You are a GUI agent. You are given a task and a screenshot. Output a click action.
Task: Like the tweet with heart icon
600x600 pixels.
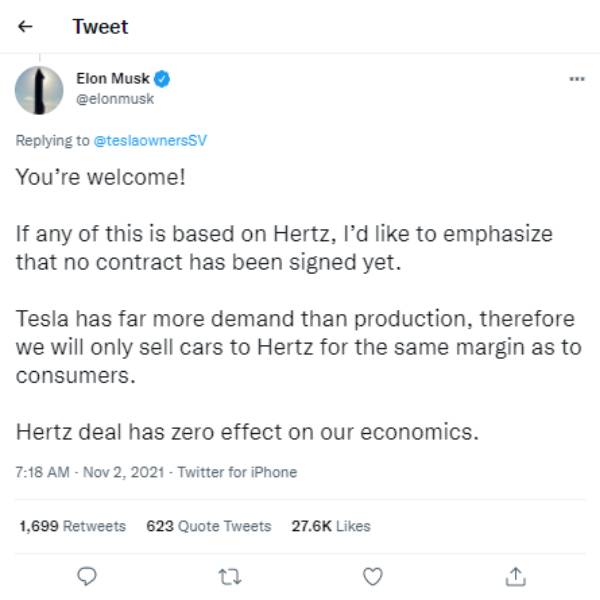pos(373,576)
